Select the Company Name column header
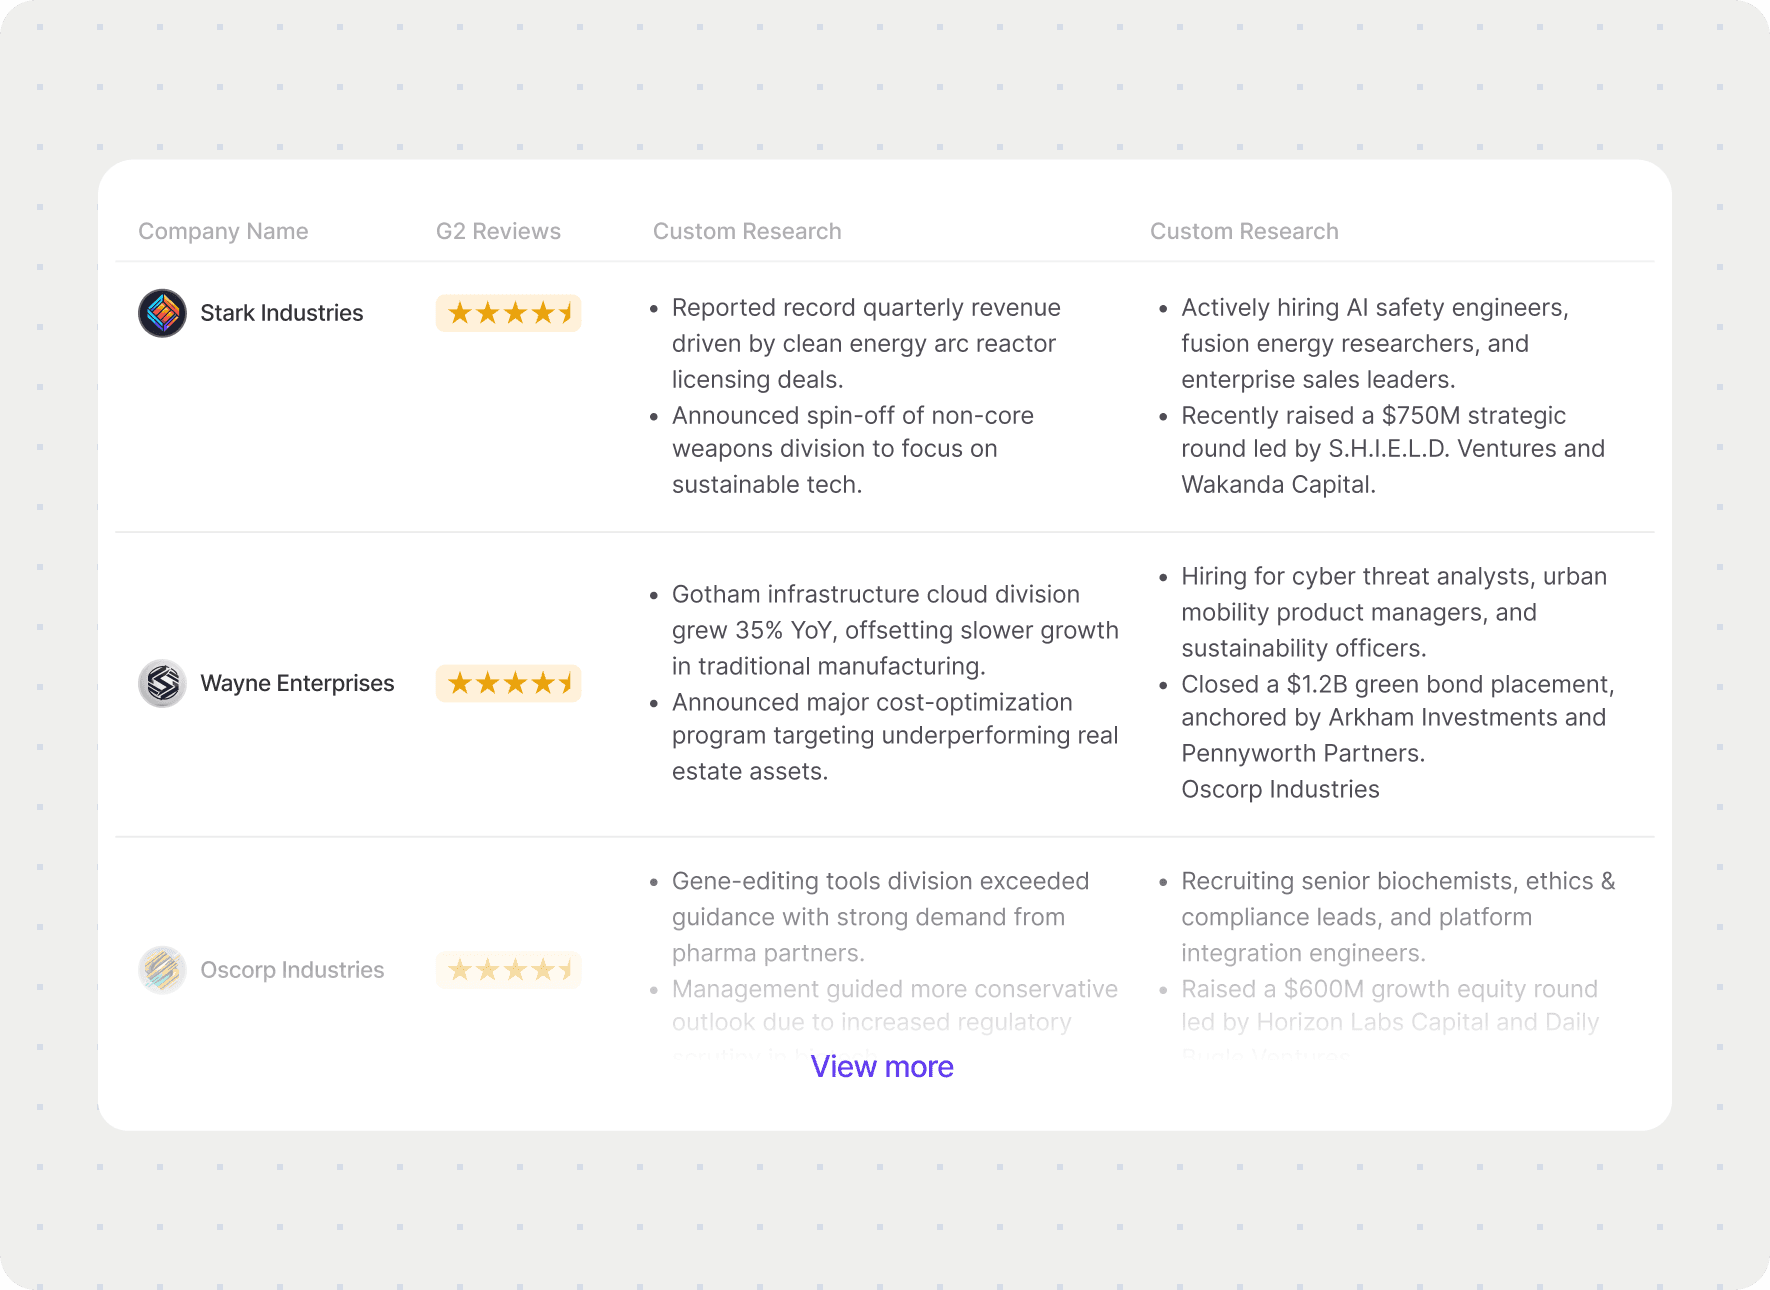The image size is (1770, 1290). (x=223, y=231)
